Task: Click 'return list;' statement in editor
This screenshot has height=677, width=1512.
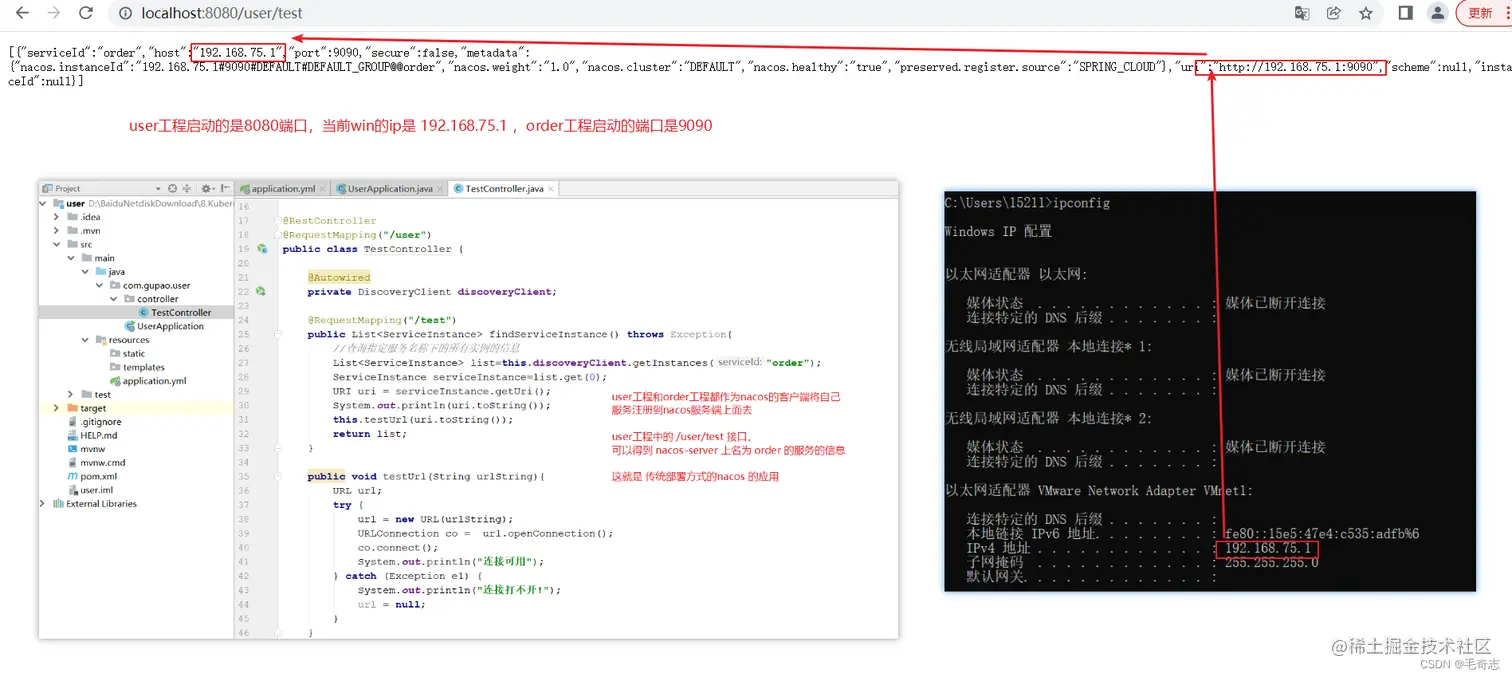Action: pos(370,434)
